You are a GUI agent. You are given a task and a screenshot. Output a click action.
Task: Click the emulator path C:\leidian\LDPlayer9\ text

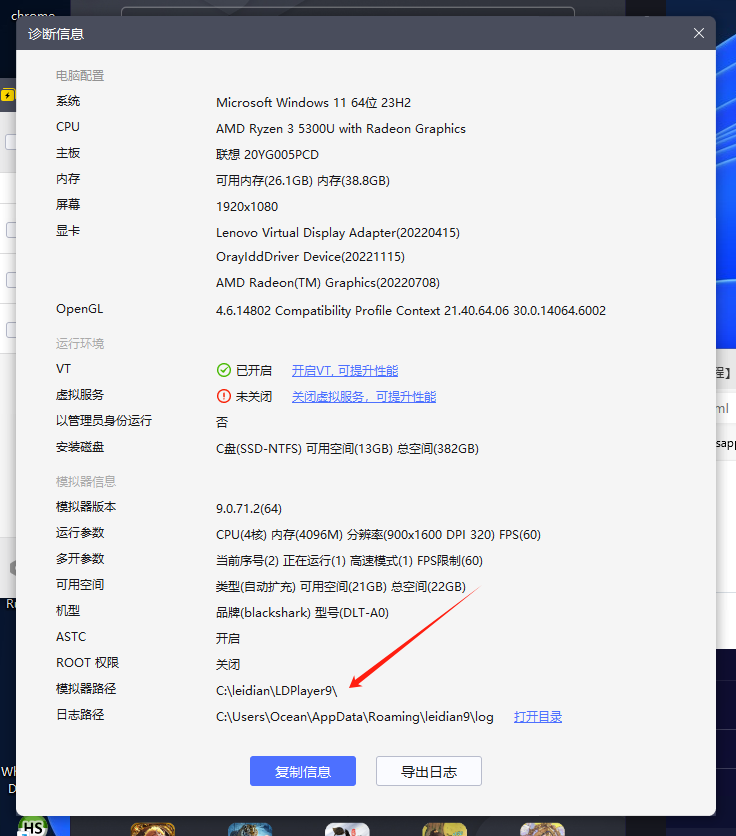[276, 690]
